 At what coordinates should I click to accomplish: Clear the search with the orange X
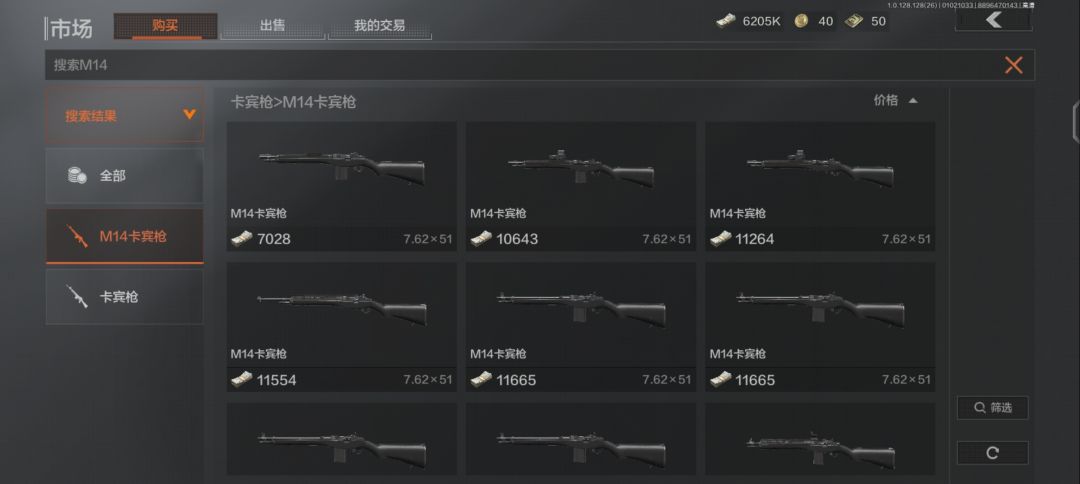tap(1013, 65)
